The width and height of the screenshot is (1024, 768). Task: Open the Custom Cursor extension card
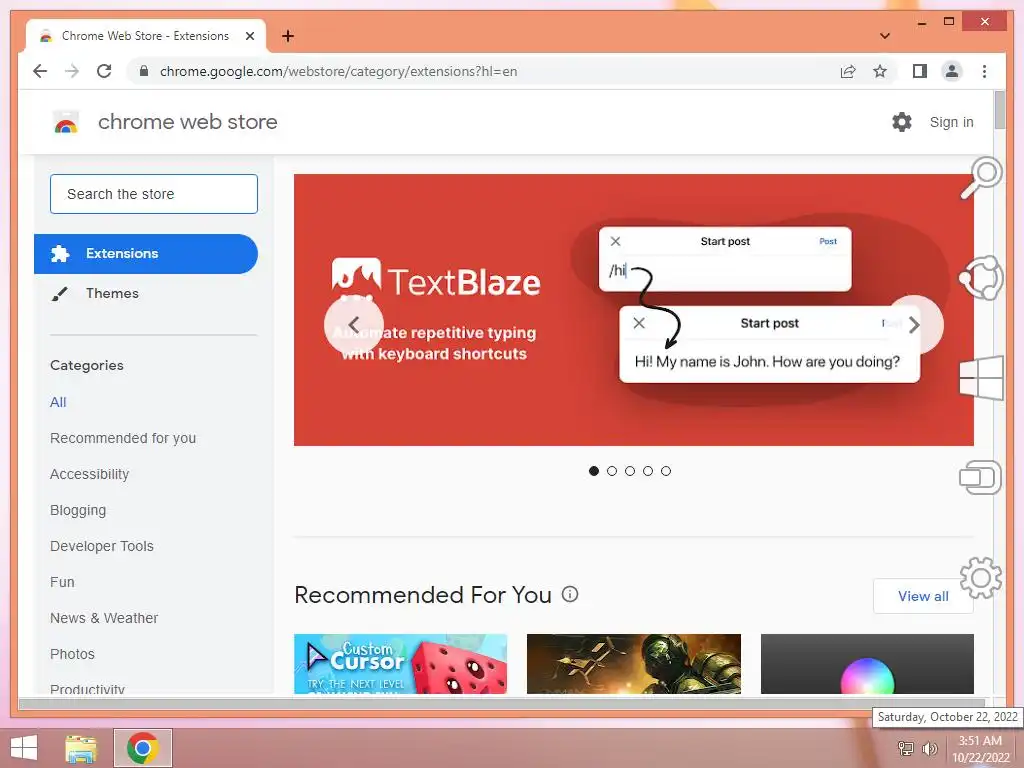(x=400, y=664)
